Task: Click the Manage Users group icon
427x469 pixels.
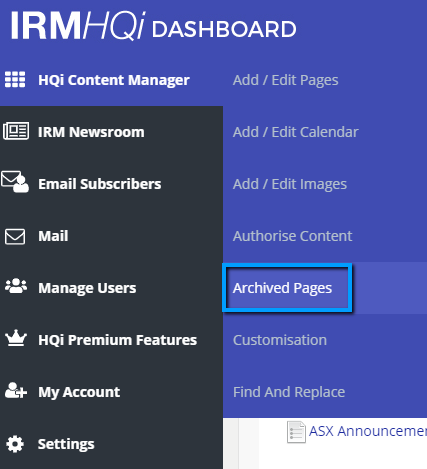Action: [16, 286]
